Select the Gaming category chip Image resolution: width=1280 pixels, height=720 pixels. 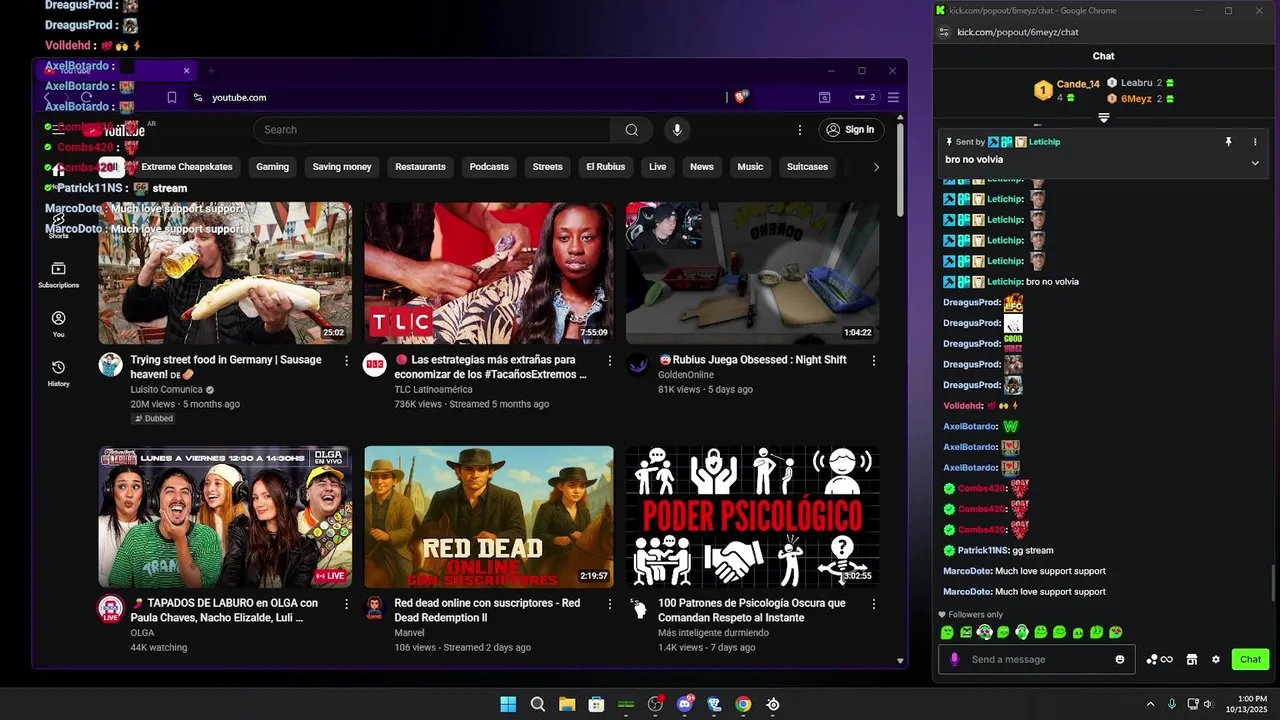[272, 167]
